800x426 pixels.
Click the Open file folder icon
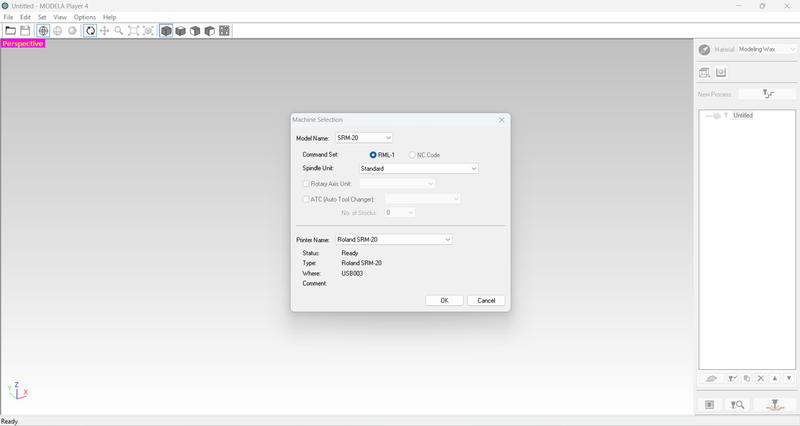click(10, 31)
